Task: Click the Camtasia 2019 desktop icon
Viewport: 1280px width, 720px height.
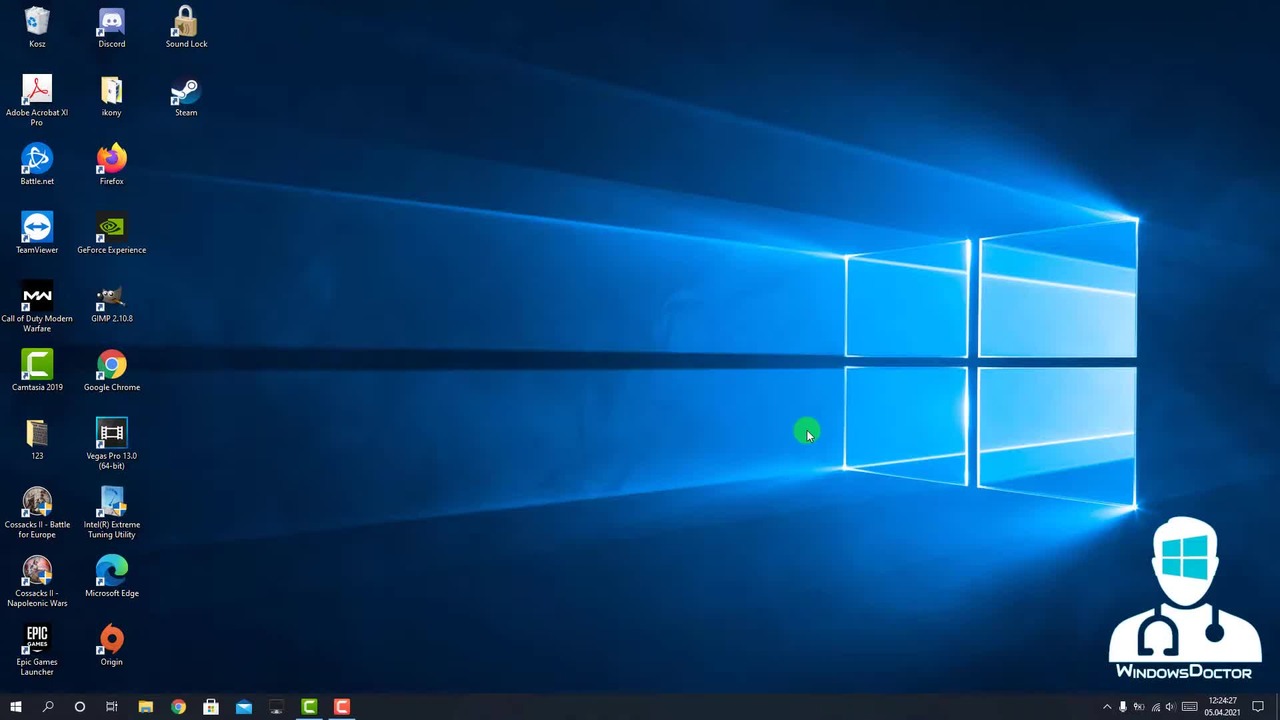Action: click(37, 371)
